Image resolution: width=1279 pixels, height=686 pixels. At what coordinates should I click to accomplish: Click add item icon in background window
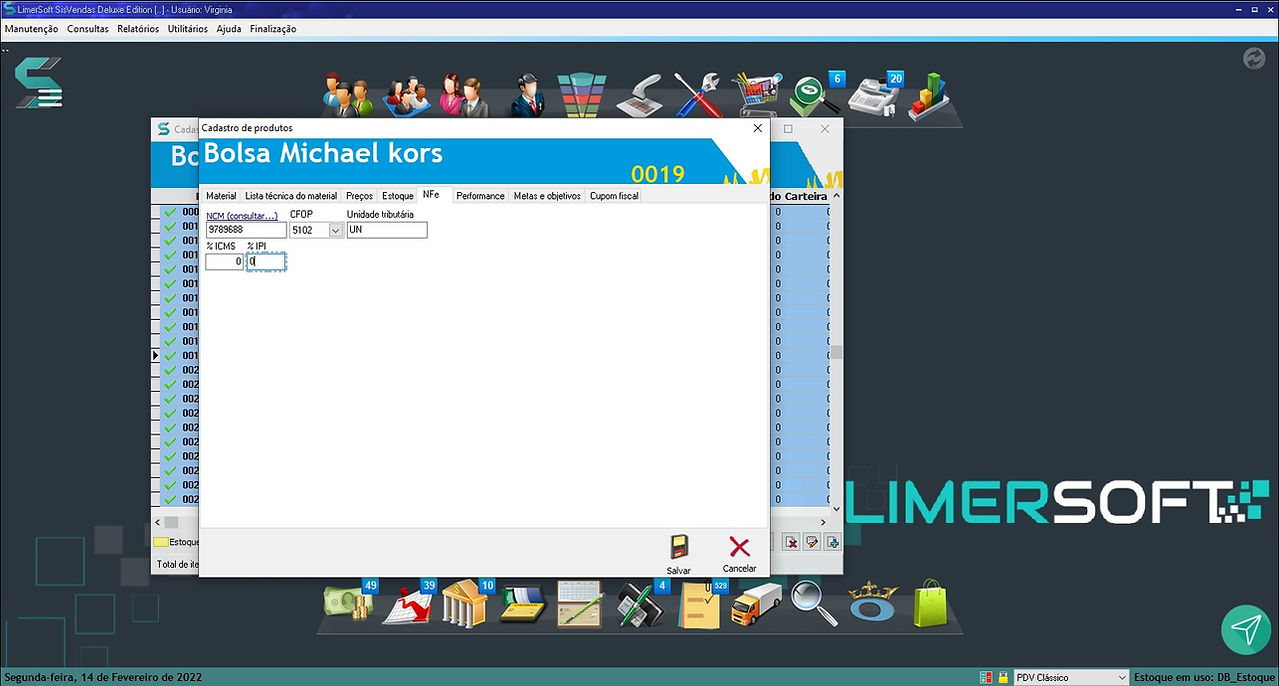point(832,542)
